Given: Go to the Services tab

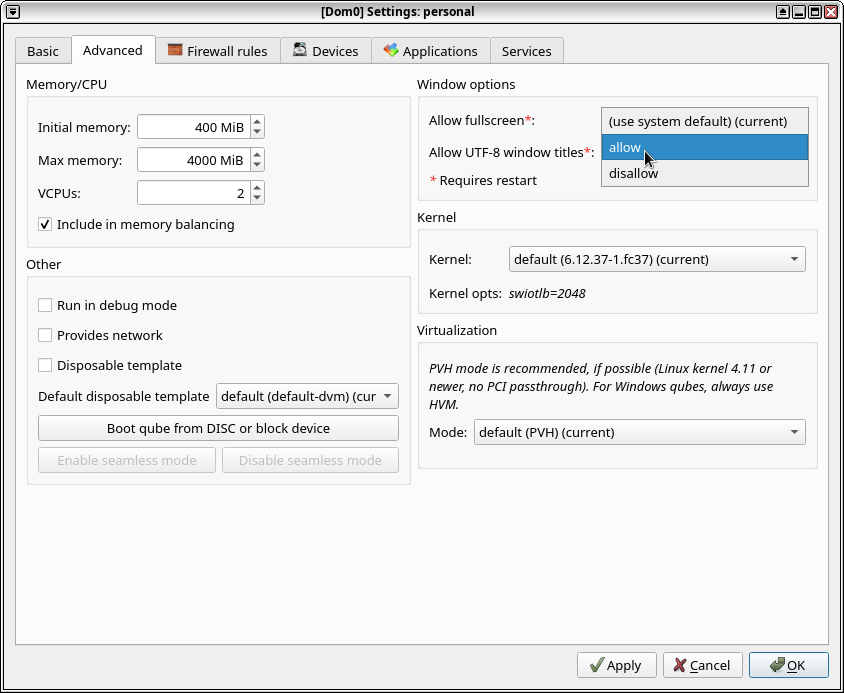Looking at the screenshot, I should (526, 51).
